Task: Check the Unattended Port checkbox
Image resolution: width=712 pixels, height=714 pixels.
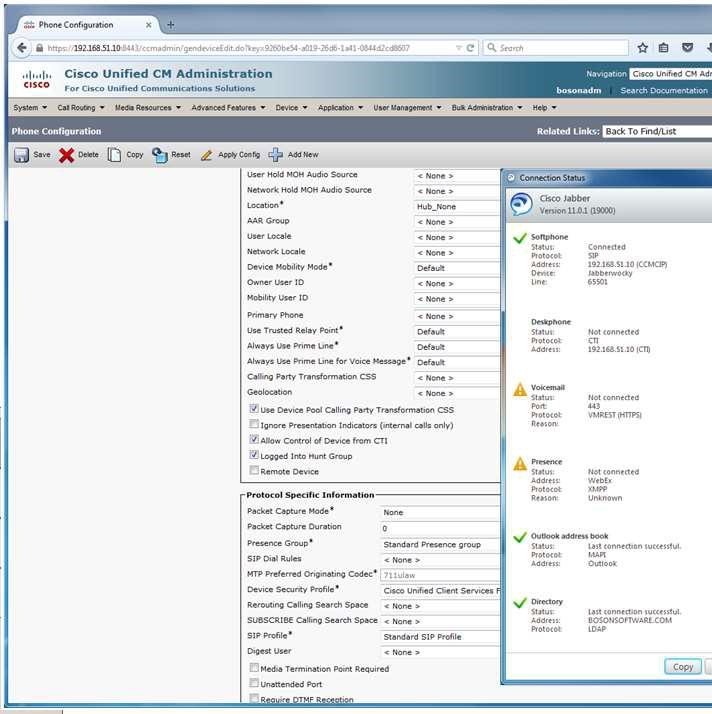Action: tap(254, 683)
